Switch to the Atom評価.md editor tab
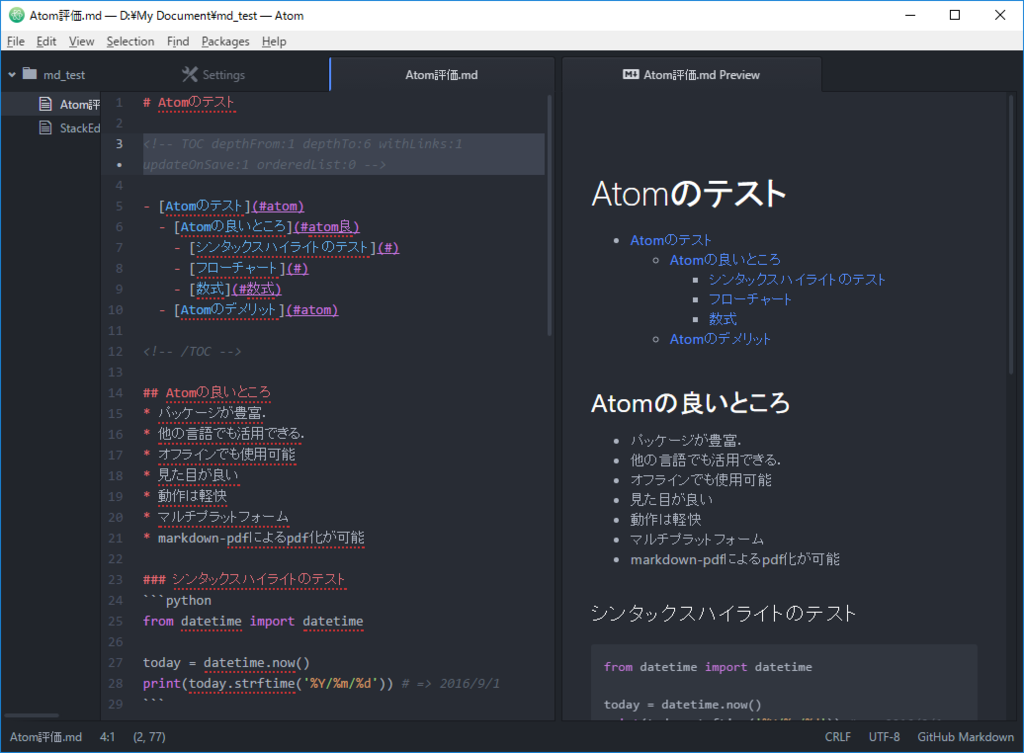The width and height of the screenshot is (1024, 753). (x=441, y=74)
